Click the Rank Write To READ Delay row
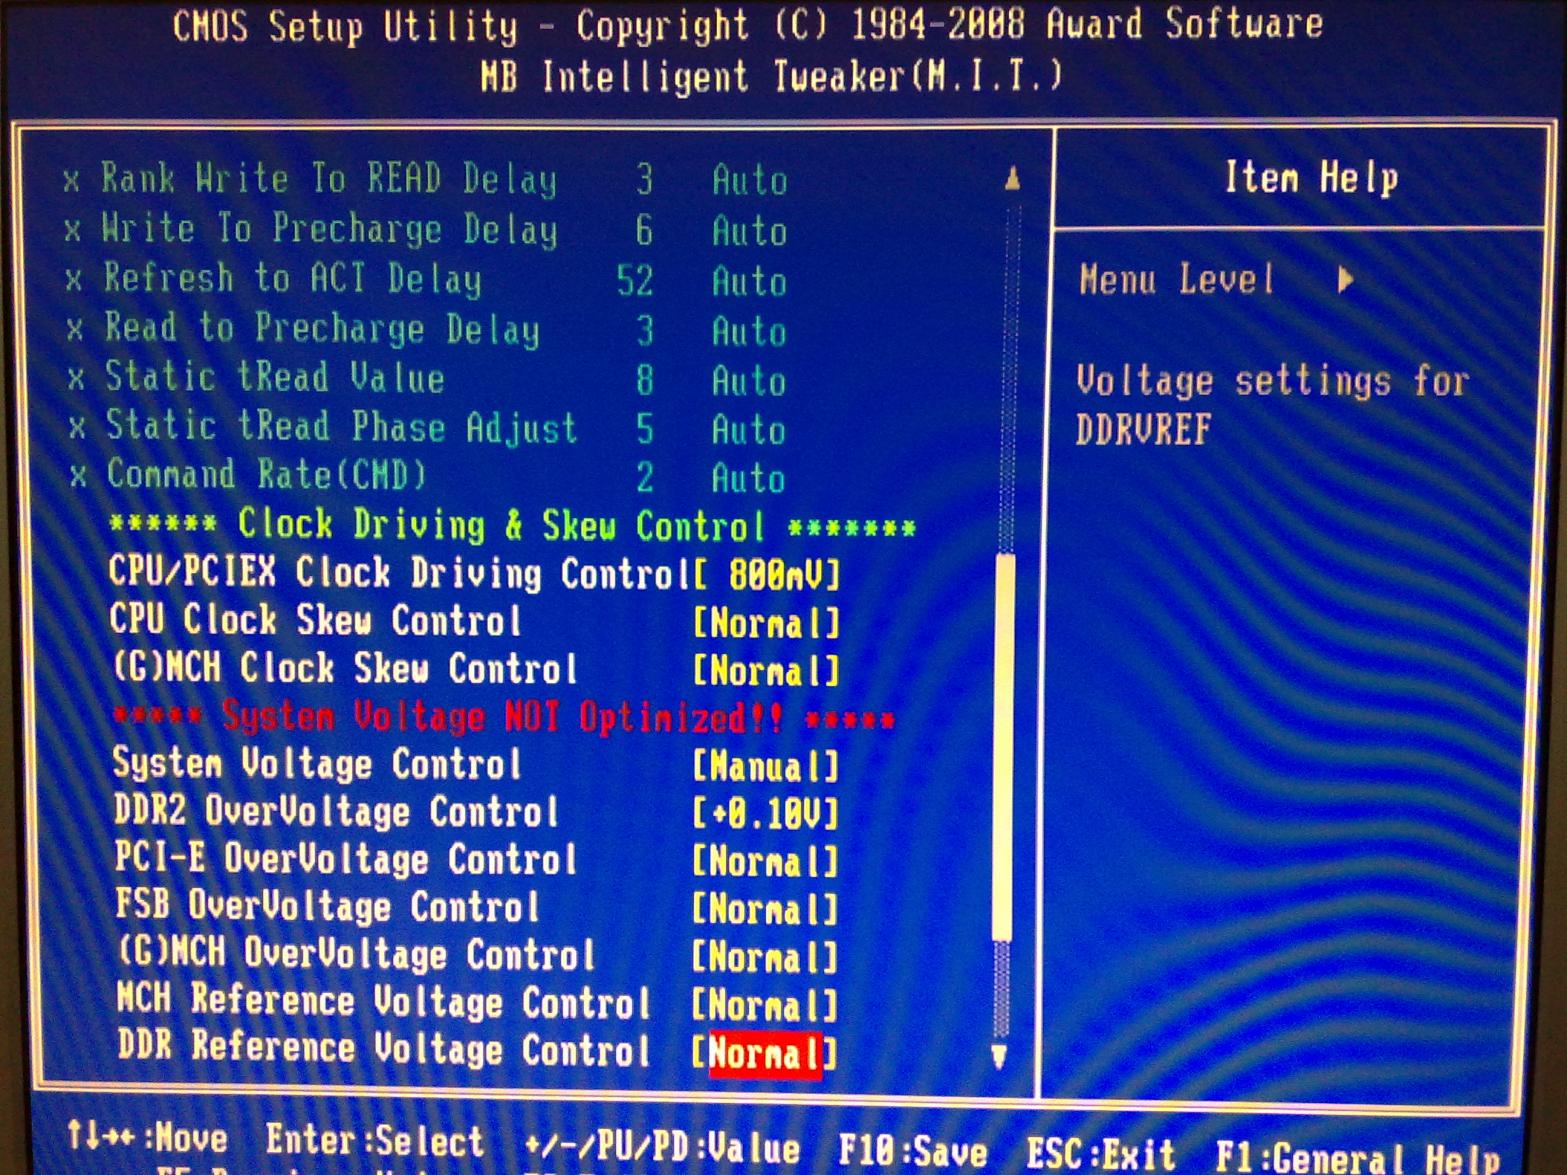The width and height of the screenshot is (1567, 1175). coord(425,180)
